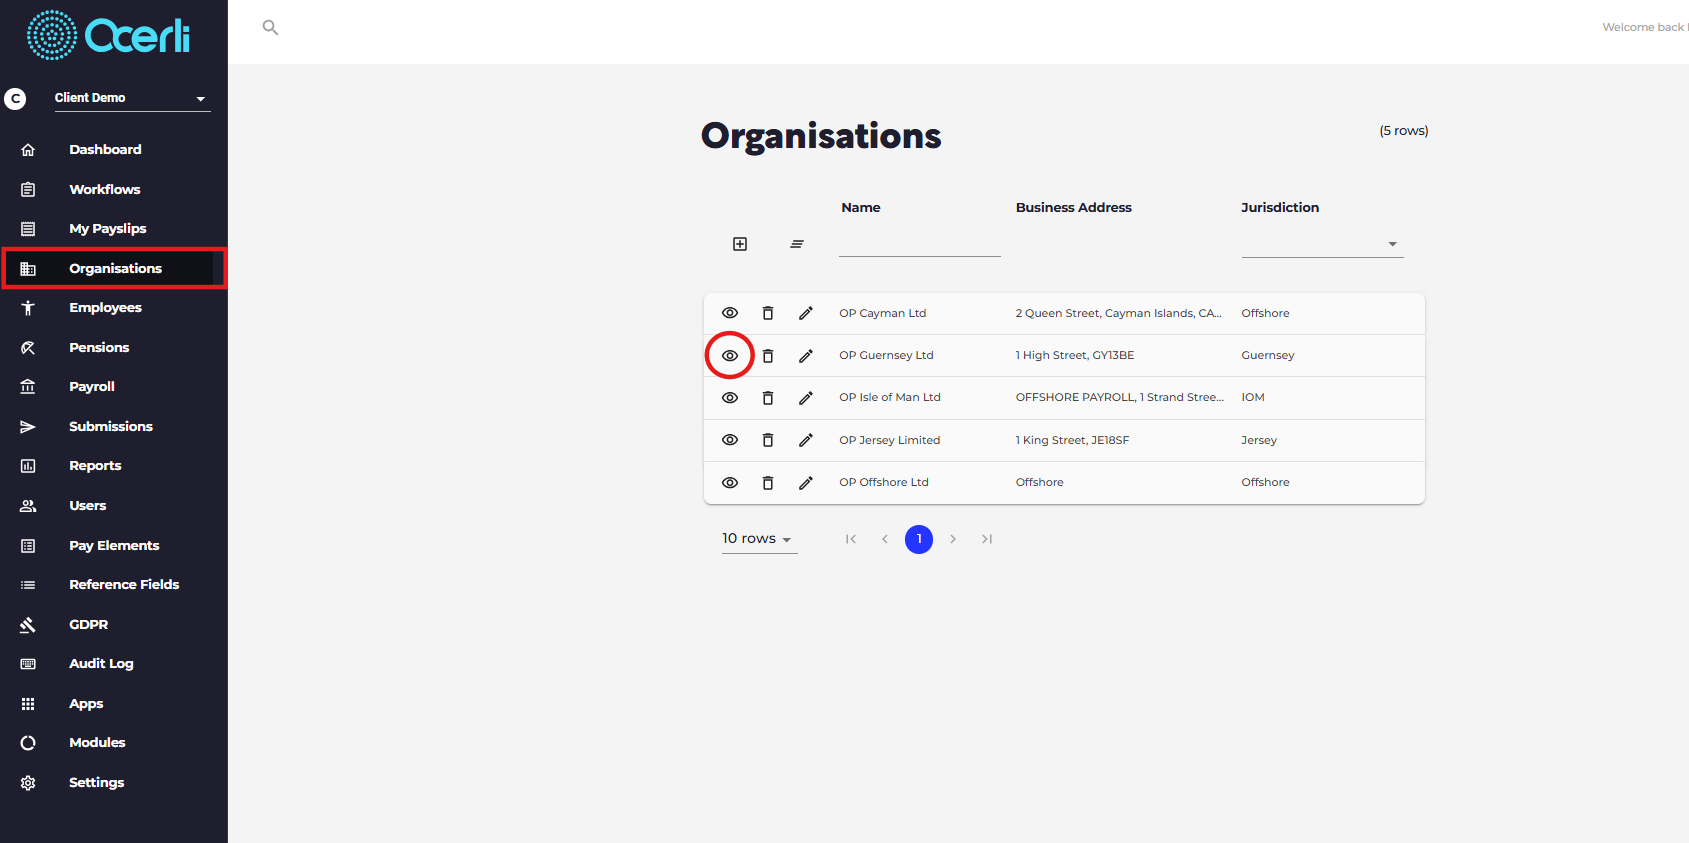View OP Offshore Ltd with eye icon
This screenshot has height=843, width=1689.
(x=730, y=483)
